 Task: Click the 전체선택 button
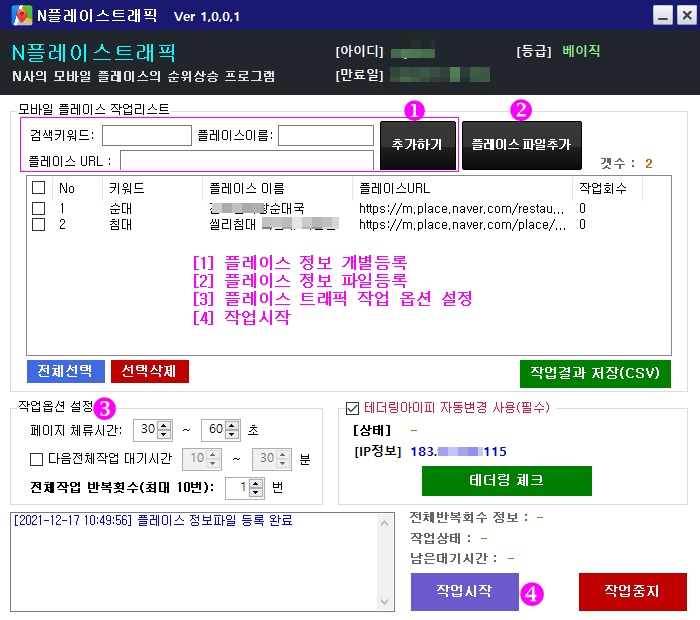point(66,371)
